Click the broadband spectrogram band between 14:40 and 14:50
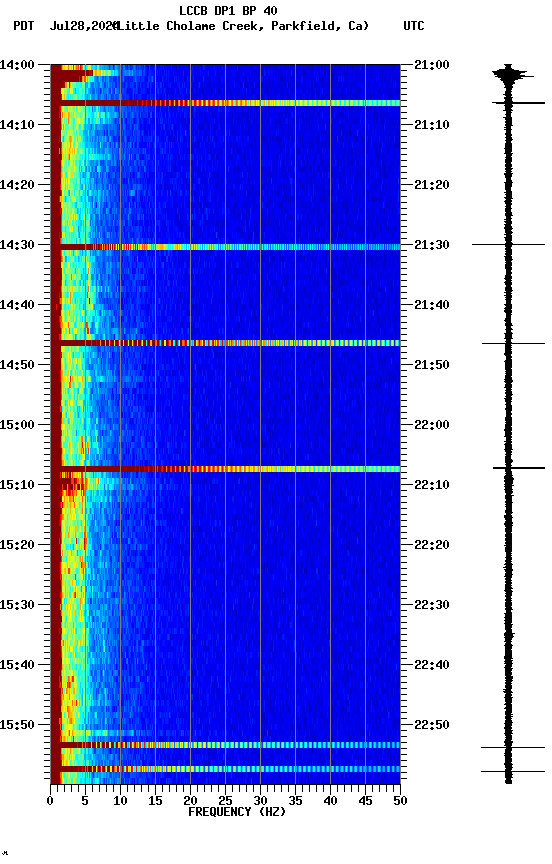Viewport: 552px width, 864px height. 225,343
